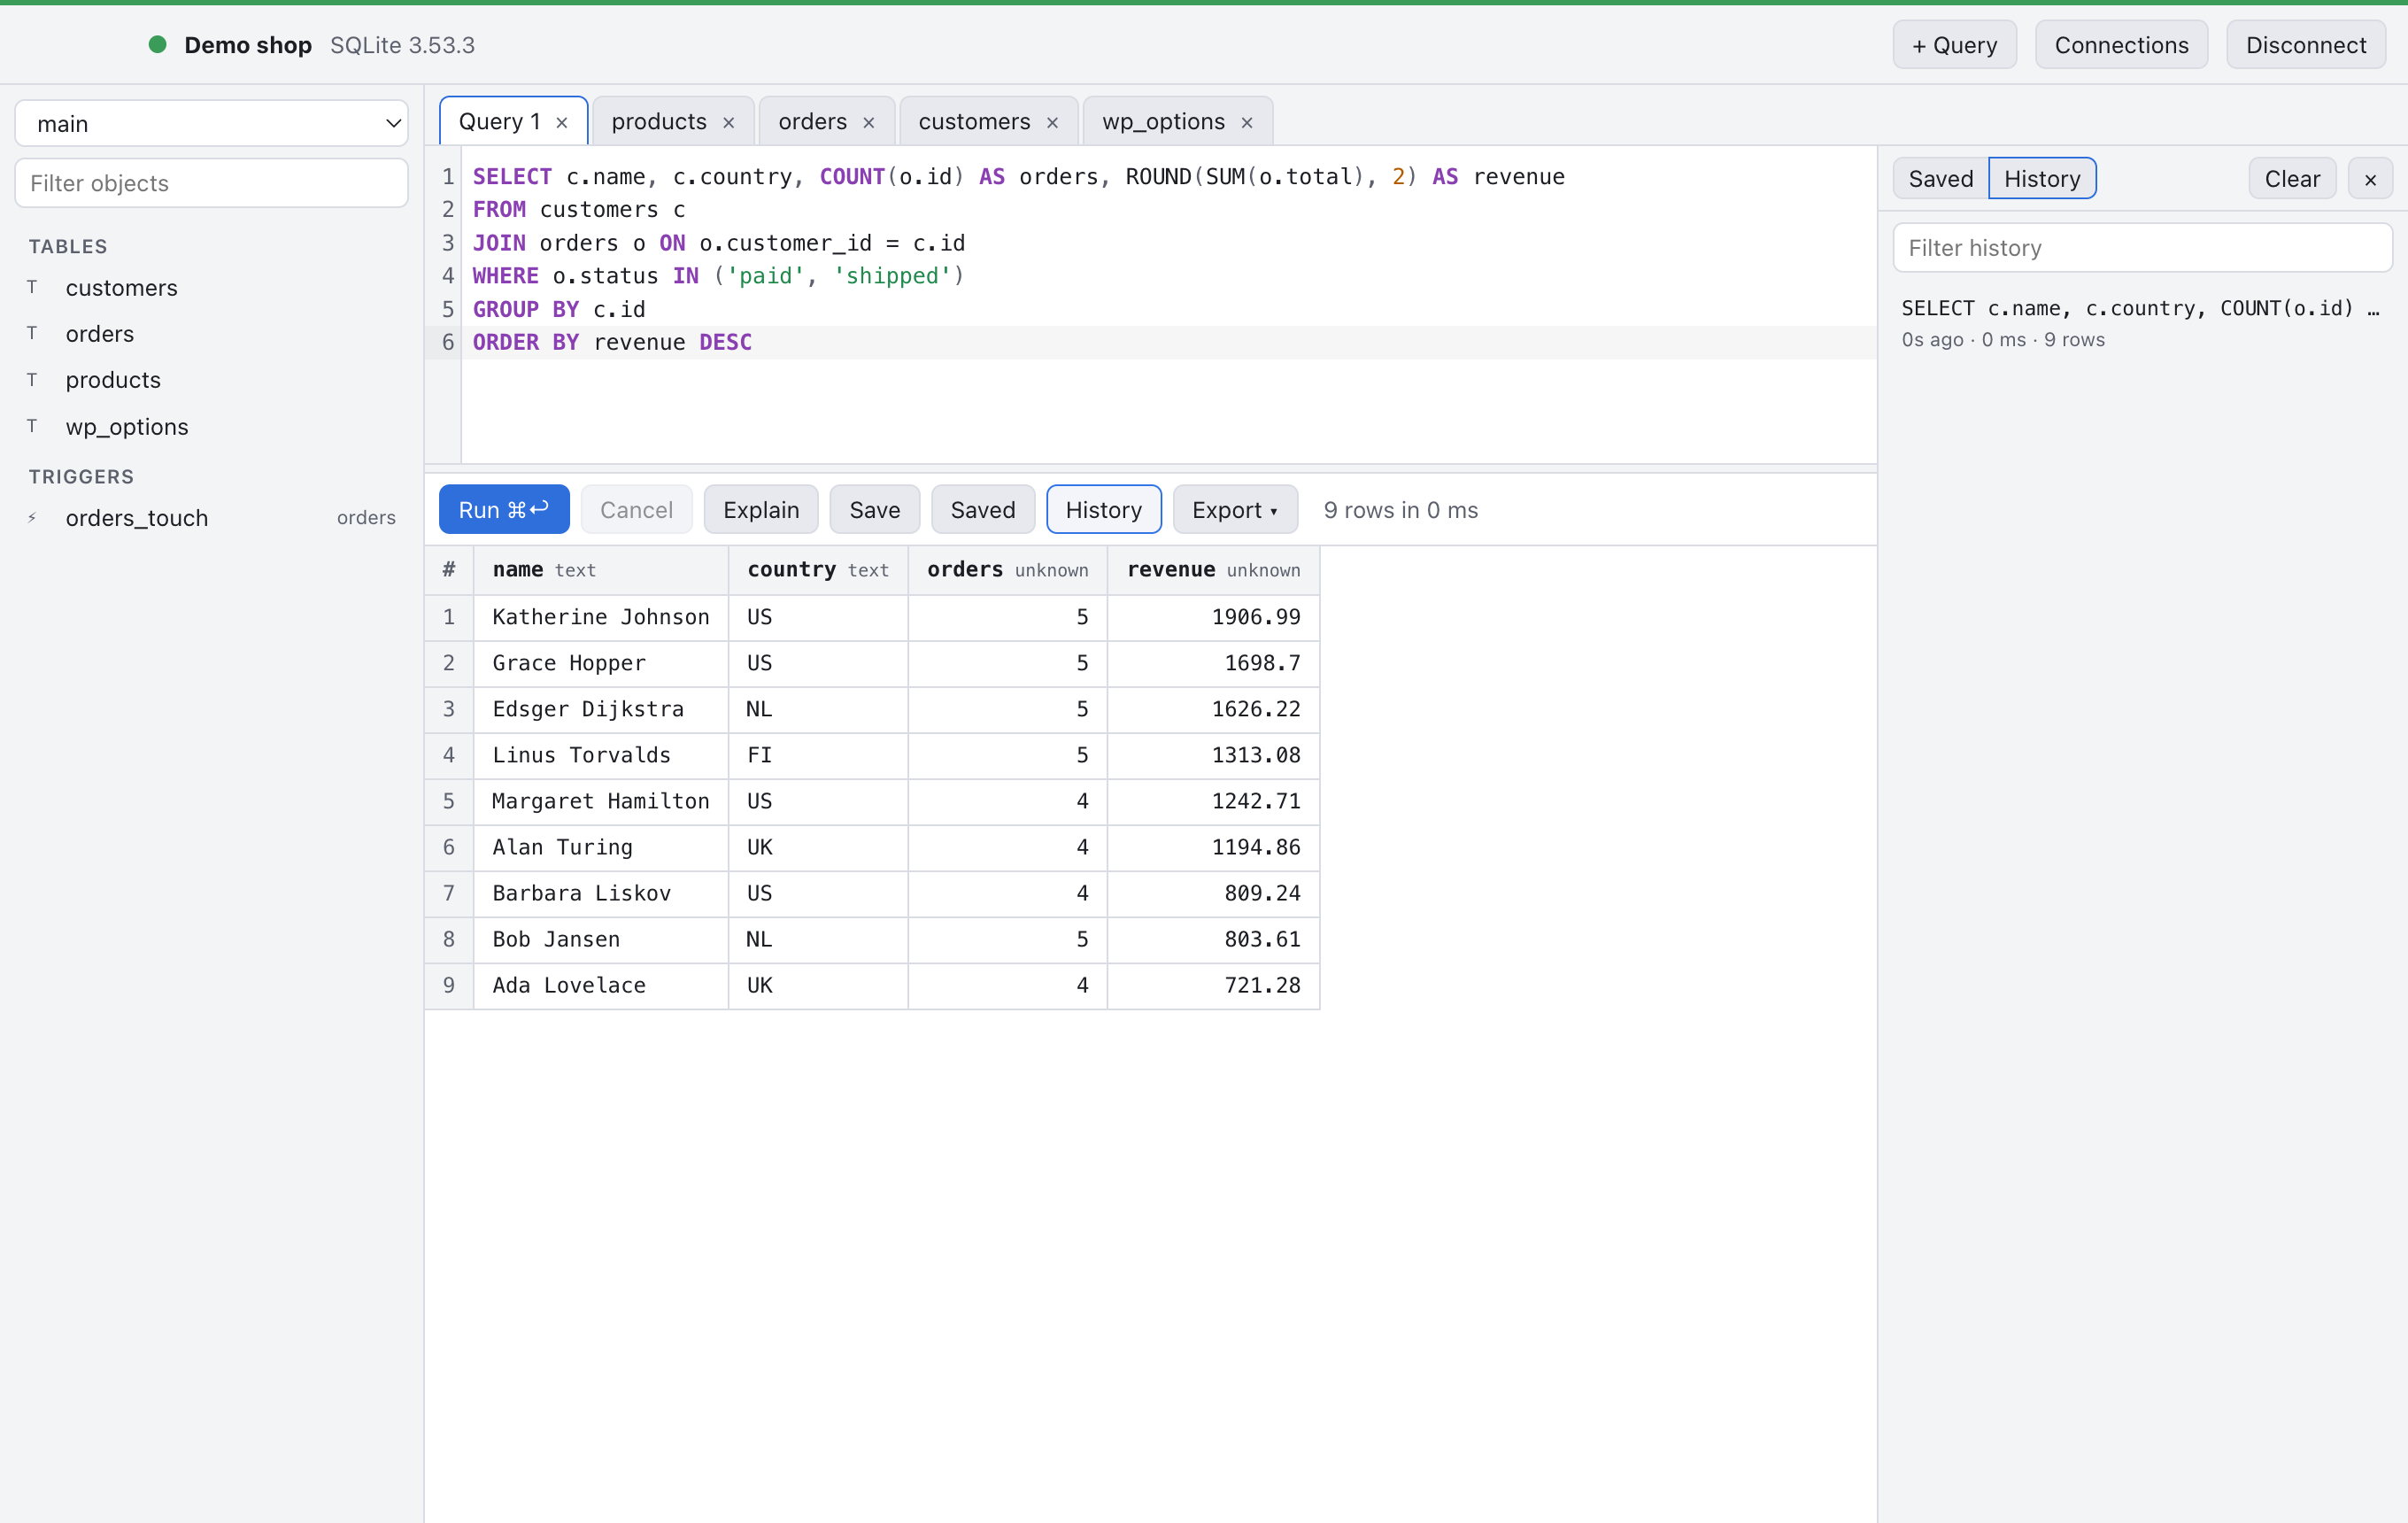Disconnect from the Demo shop database
This screenshot has width=2408, height=1523.
2306,45
